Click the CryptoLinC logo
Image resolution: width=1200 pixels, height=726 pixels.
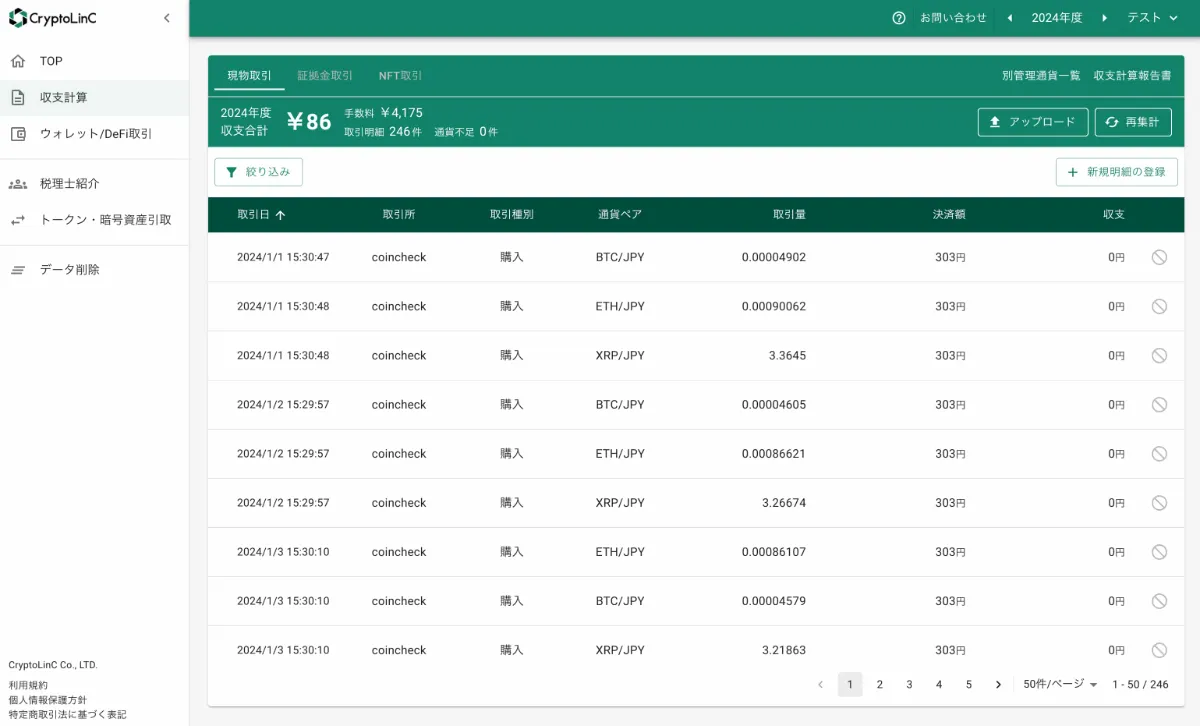pos(54,18)
